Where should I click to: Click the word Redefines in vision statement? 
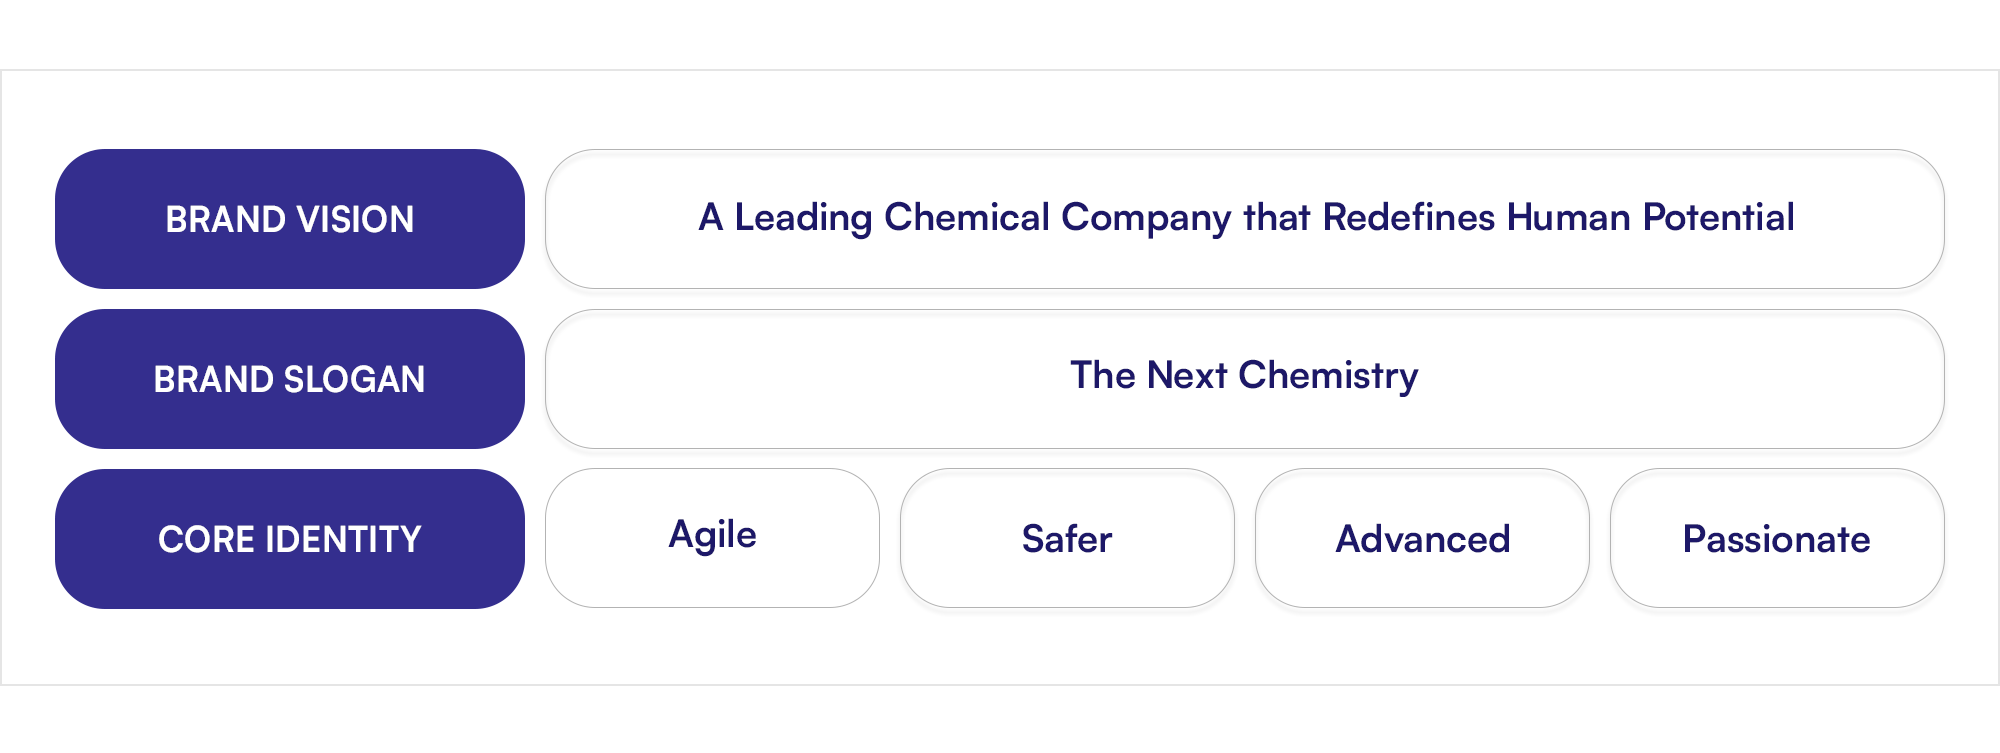[x=1409, y=217]
